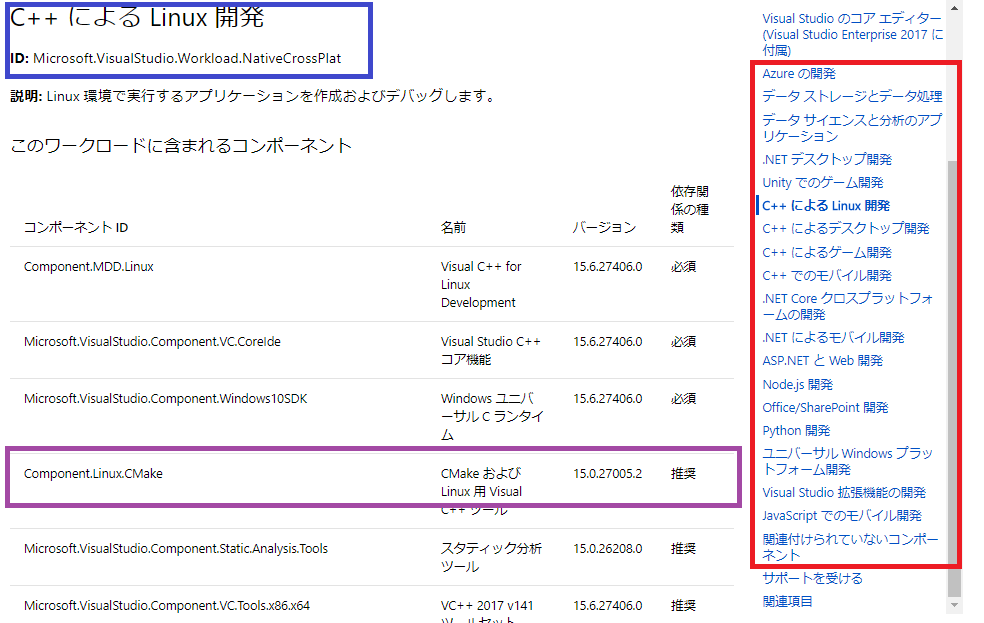
Task: Open ユニバーサル Windows プラットフォーム開発 link
Action: point(847,461)
